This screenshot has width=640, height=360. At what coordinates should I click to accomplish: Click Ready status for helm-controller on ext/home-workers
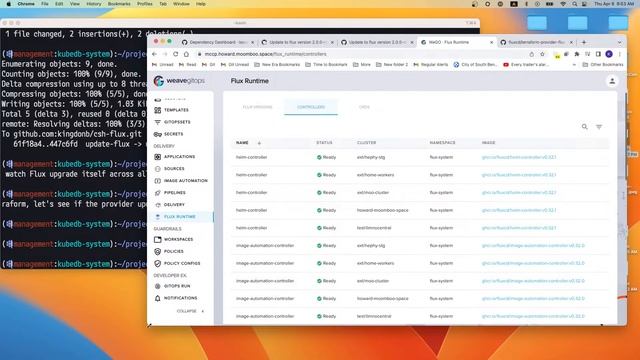tap(326, 175)
